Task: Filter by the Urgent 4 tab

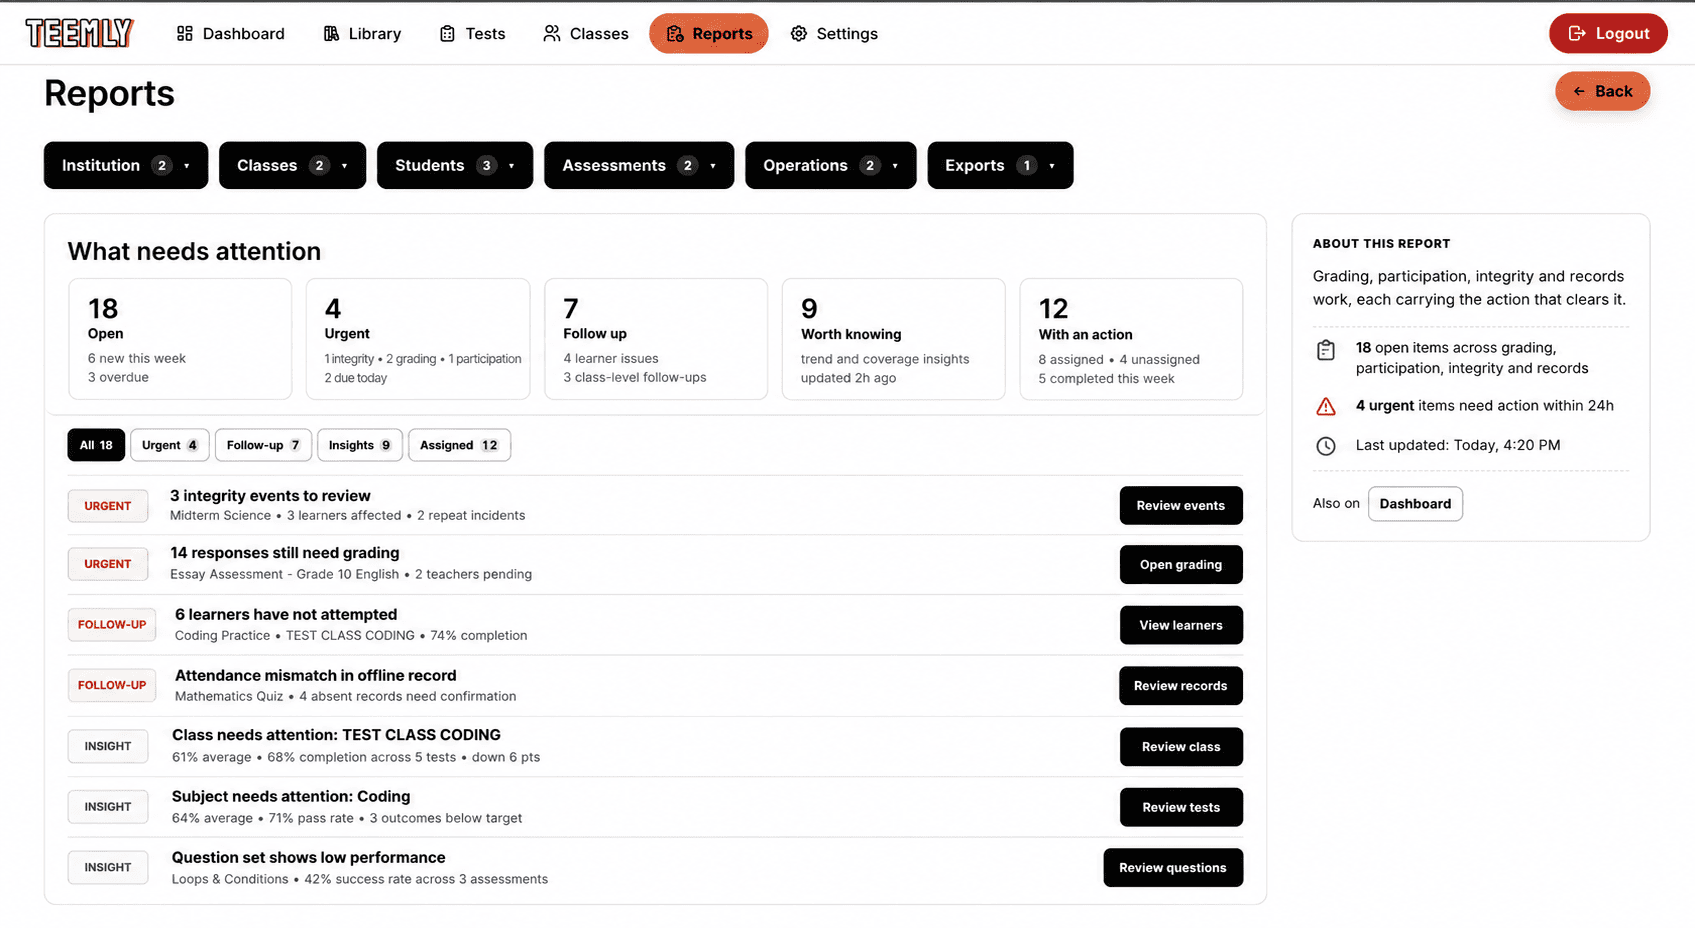Action: 170,445
